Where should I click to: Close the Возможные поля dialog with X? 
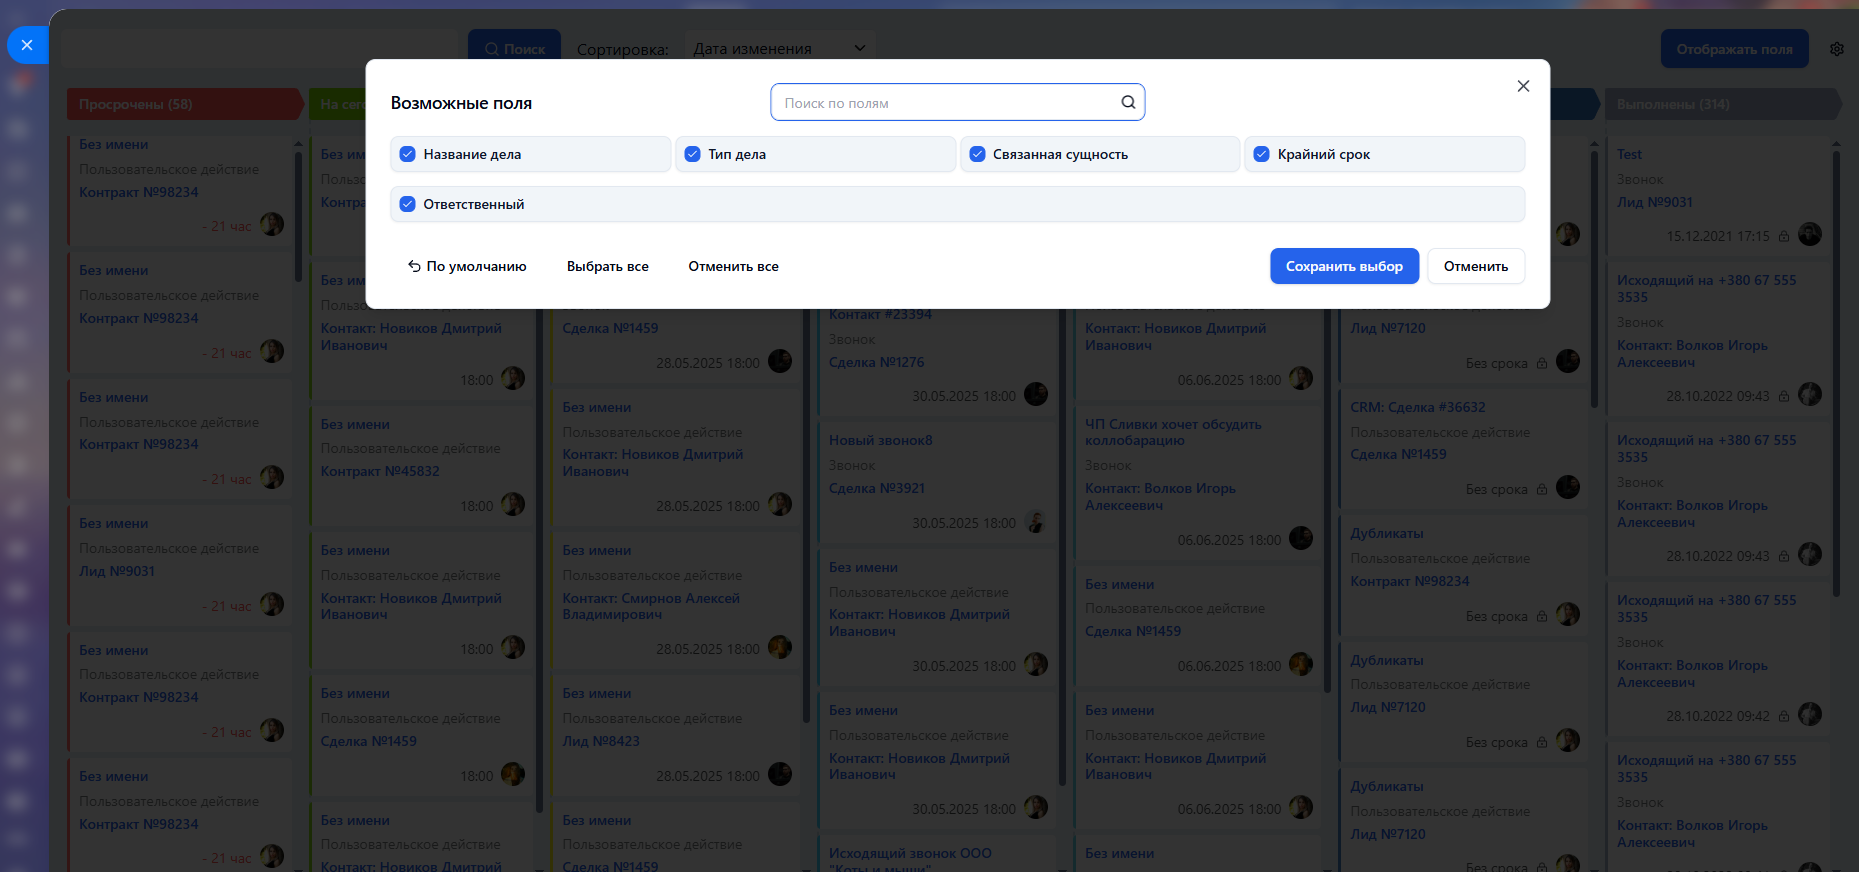(x=1522, y=86)
